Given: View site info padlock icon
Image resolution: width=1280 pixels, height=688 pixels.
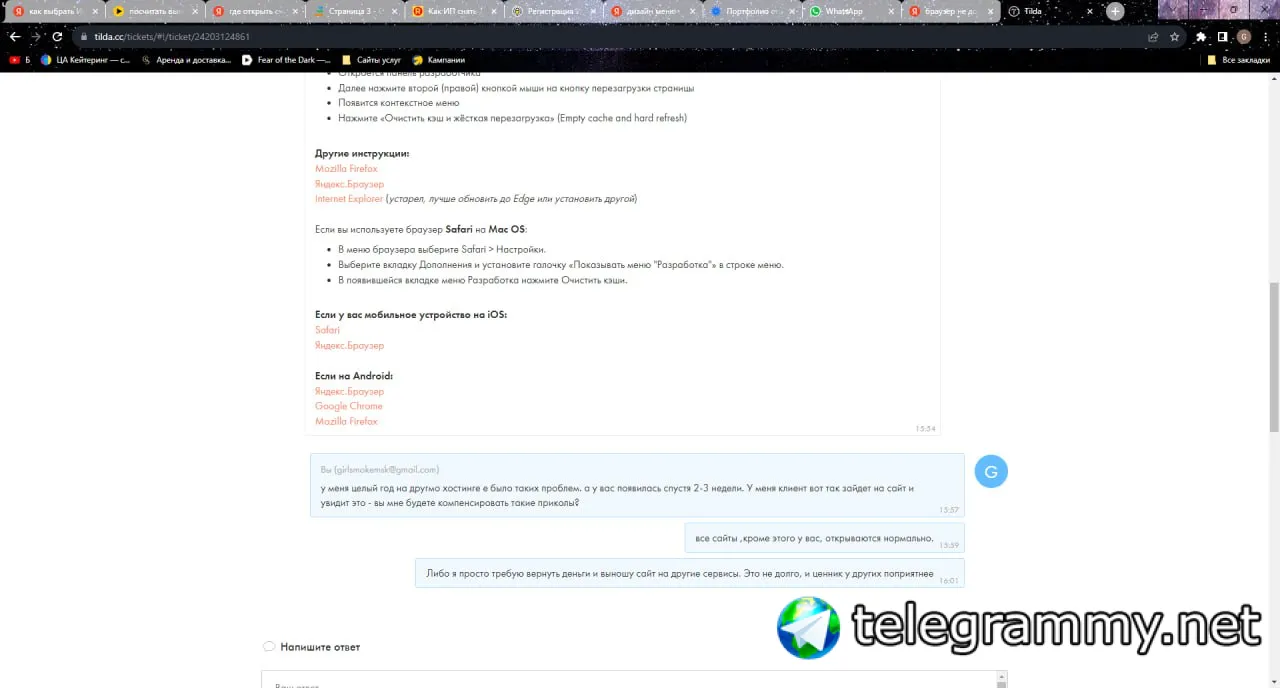Looking at the screenshot, I should point(84,36).
